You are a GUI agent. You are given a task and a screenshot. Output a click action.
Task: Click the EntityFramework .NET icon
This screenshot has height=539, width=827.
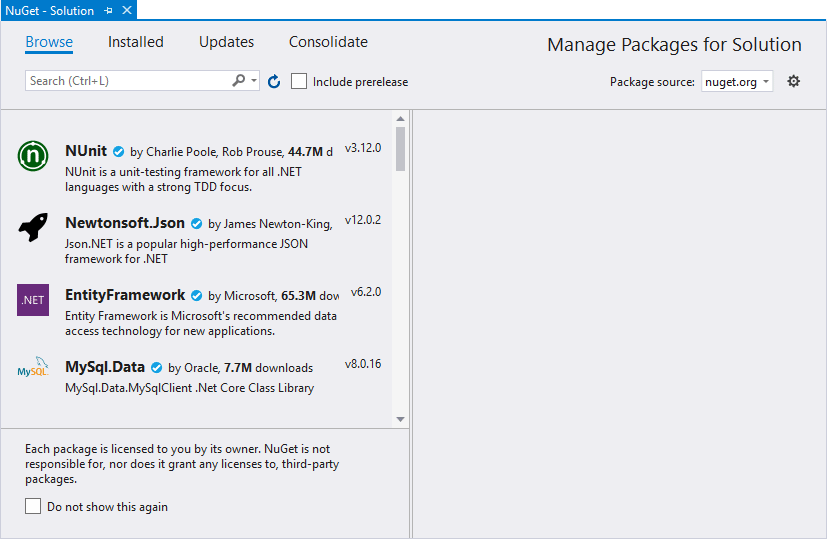(x=33, y=300)
